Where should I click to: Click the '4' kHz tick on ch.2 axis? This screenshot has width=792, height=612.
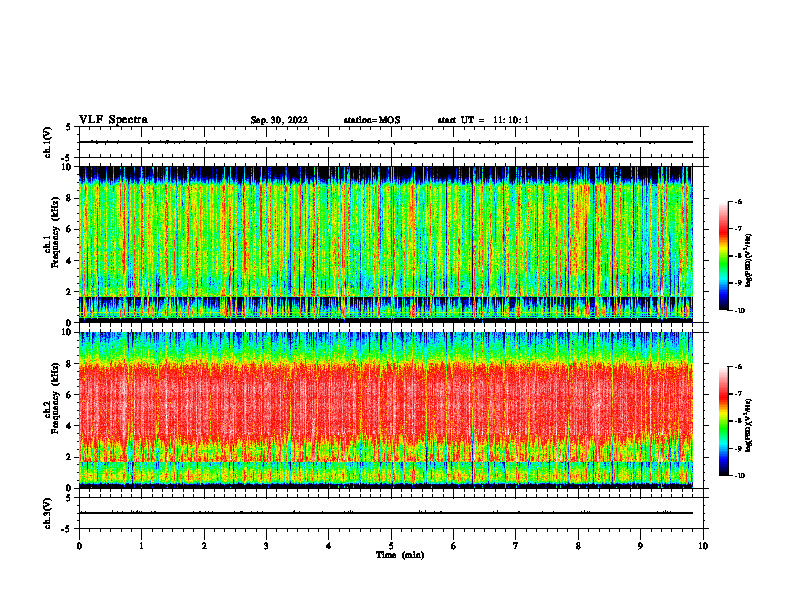70,426
